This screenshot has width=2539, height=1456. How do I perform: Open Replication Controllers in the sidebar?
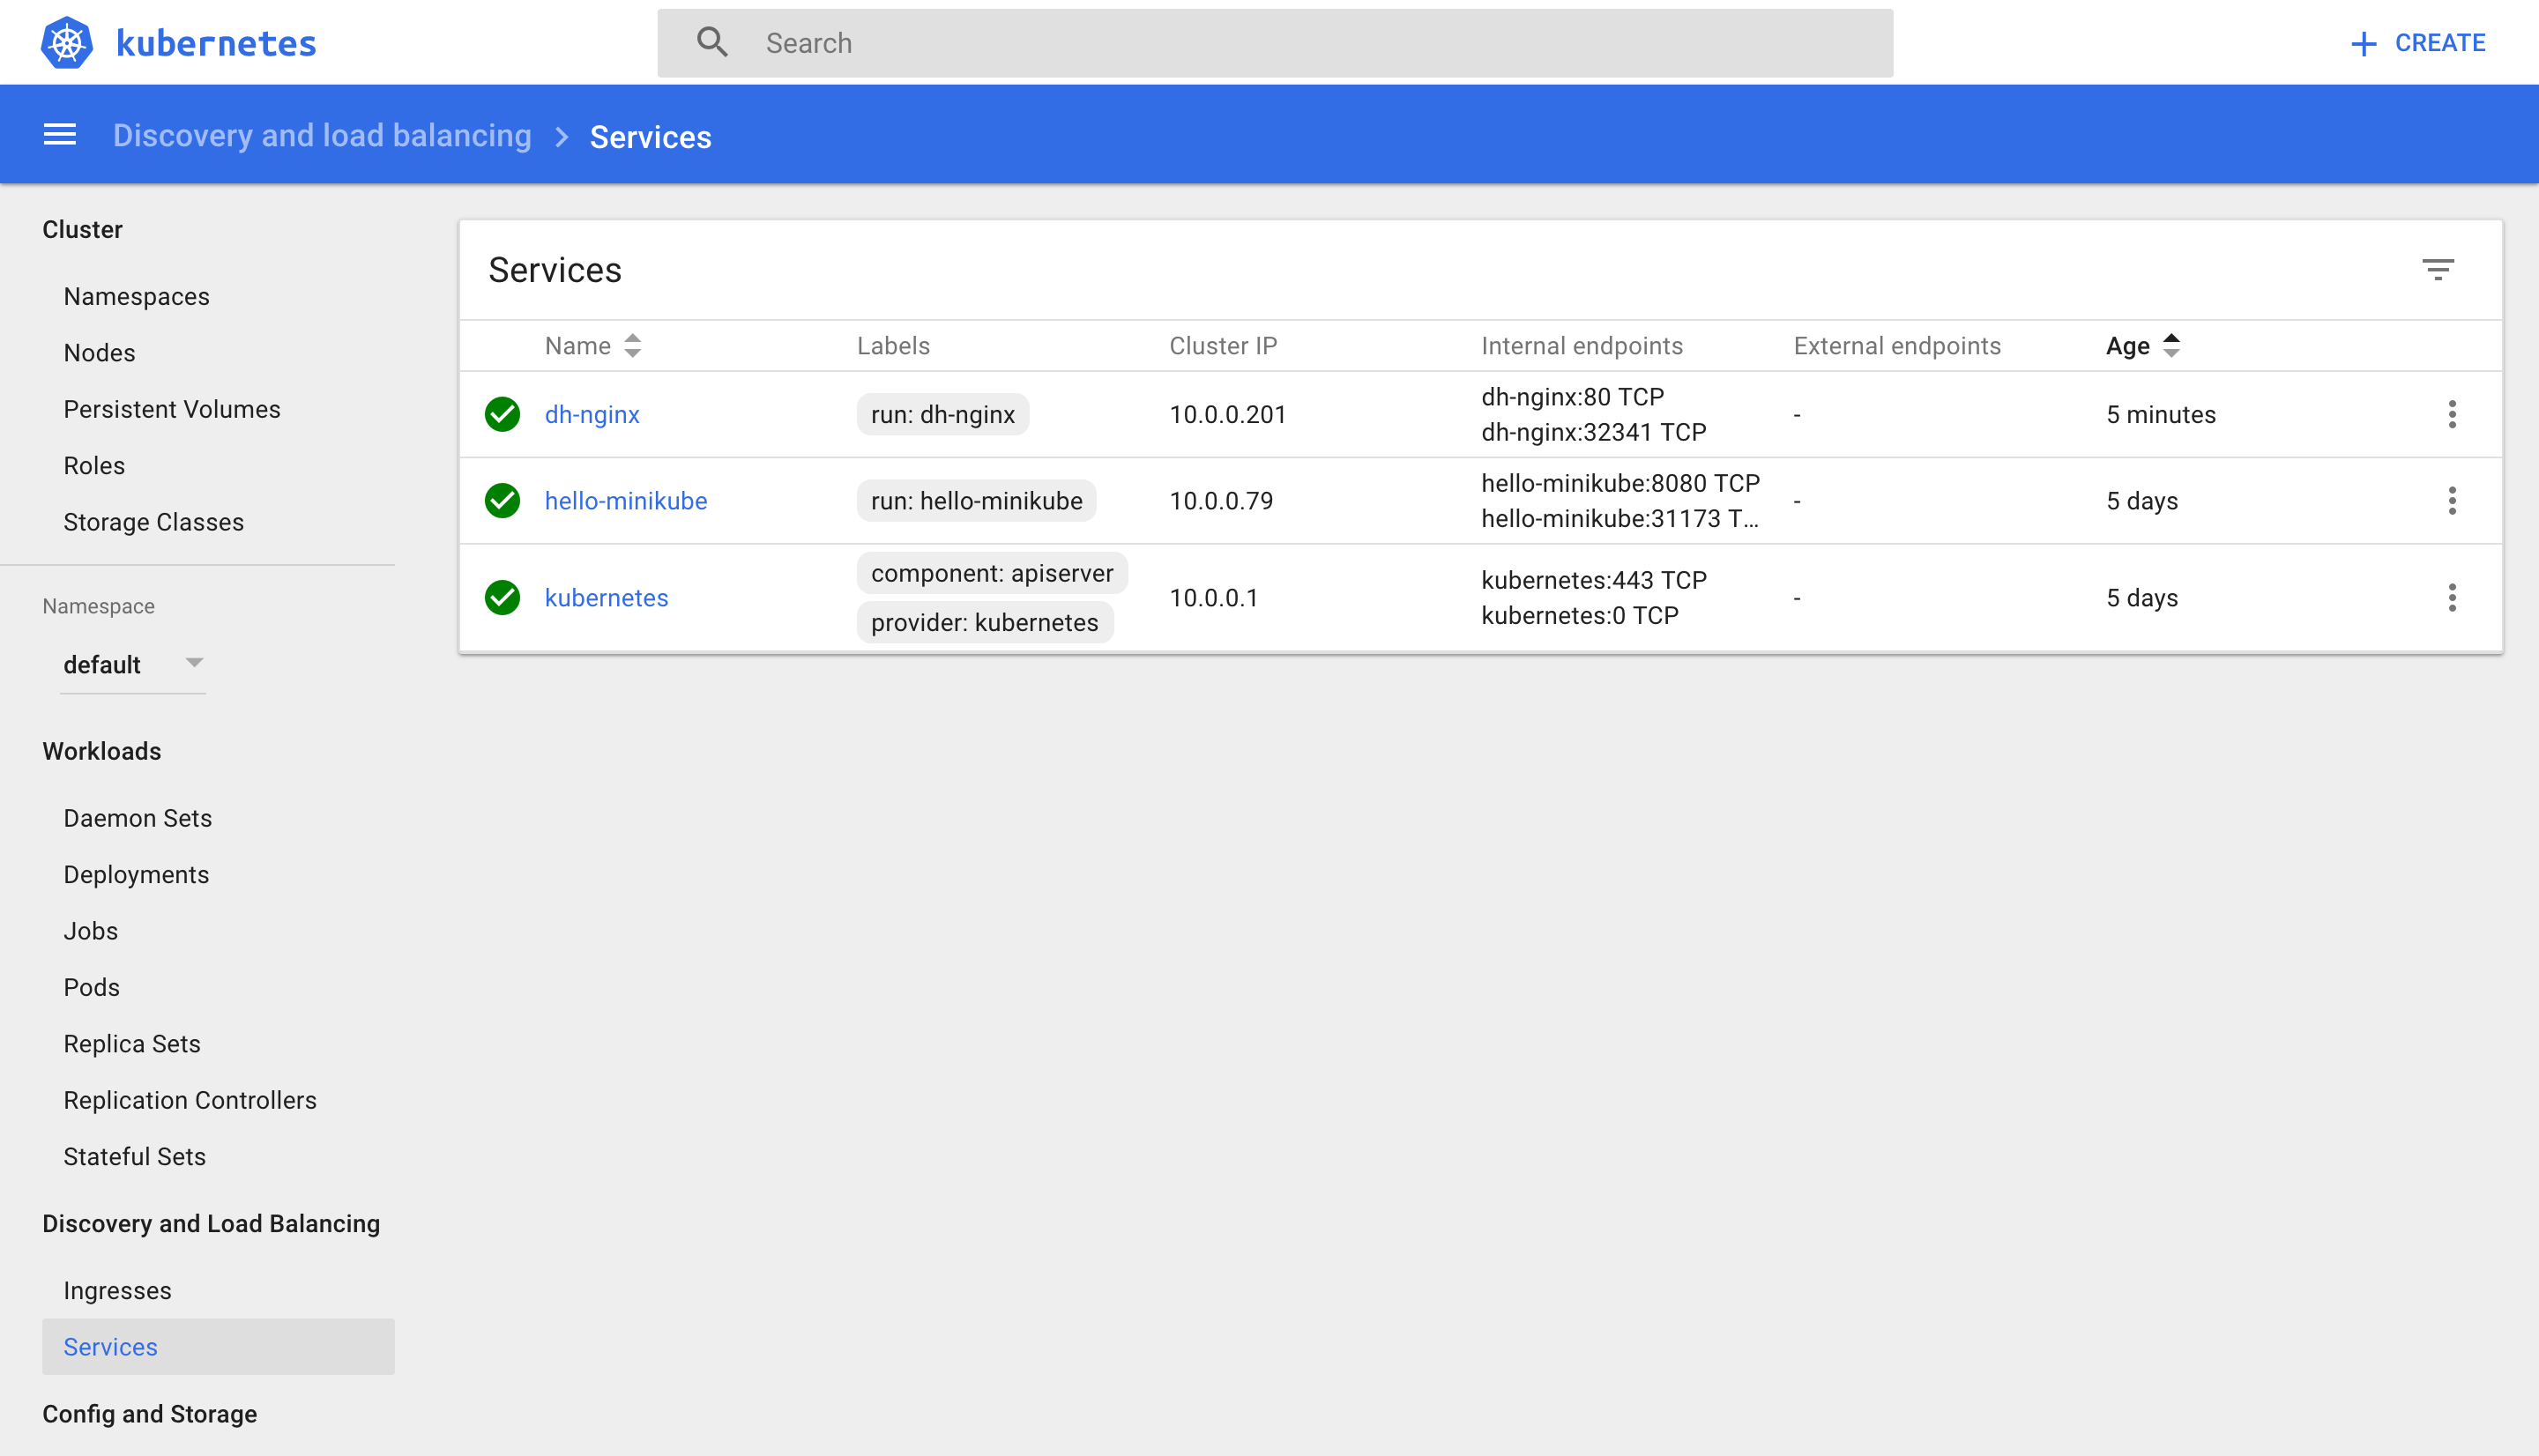click(x=190, y=1100)
